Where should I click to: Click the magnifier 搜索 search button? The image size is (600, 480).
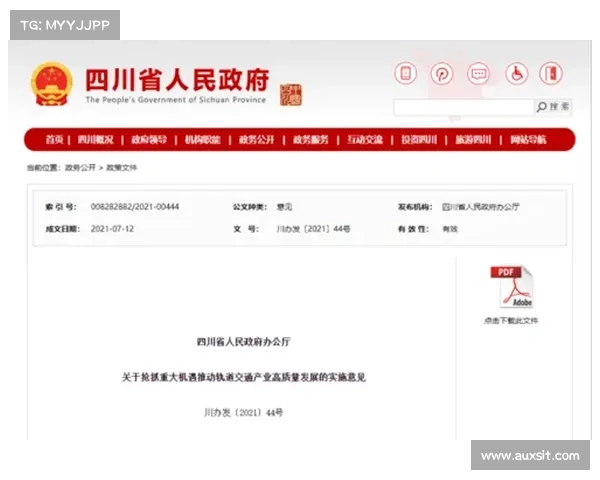click(553, 107)
